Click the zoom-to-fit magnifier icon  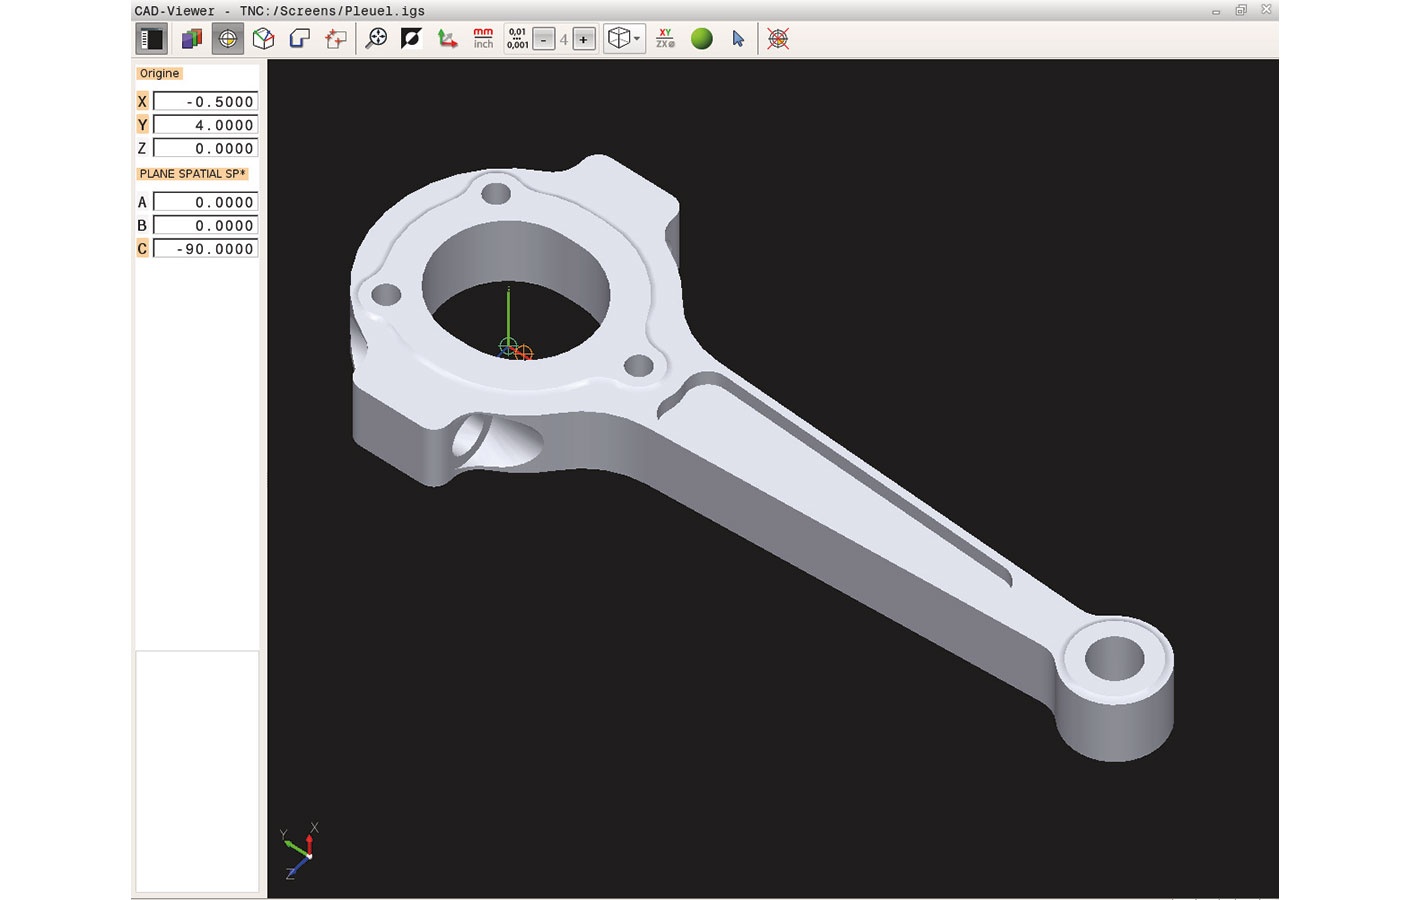click(x=377, y=39)
